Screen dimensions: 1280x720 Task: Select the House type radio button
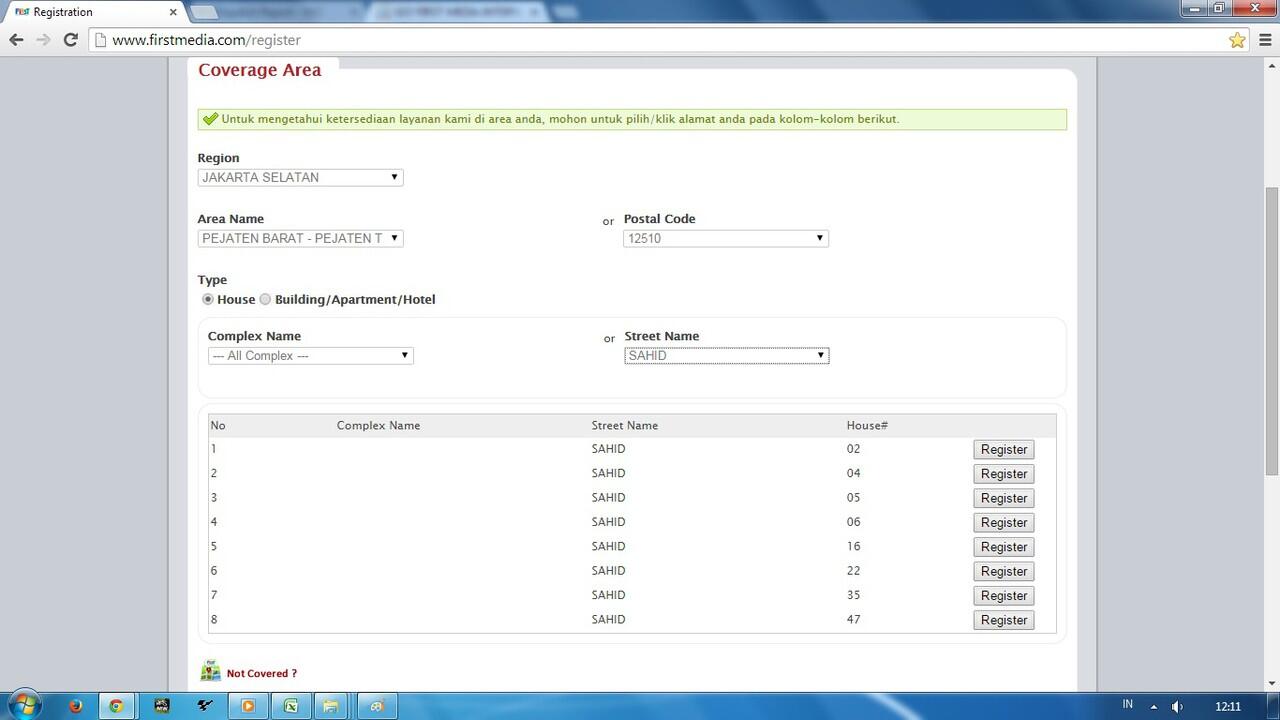pyautogui.click(x=208, y=299)
